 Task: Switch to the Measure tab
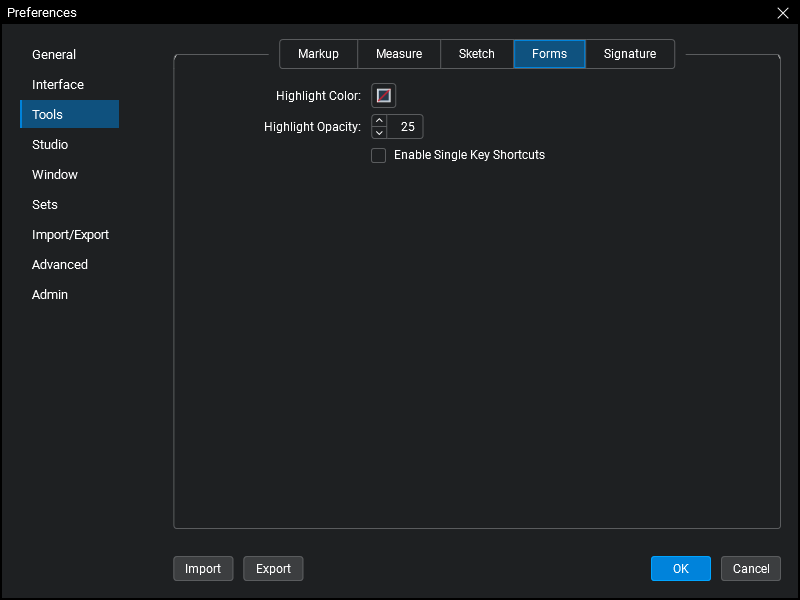399,54
